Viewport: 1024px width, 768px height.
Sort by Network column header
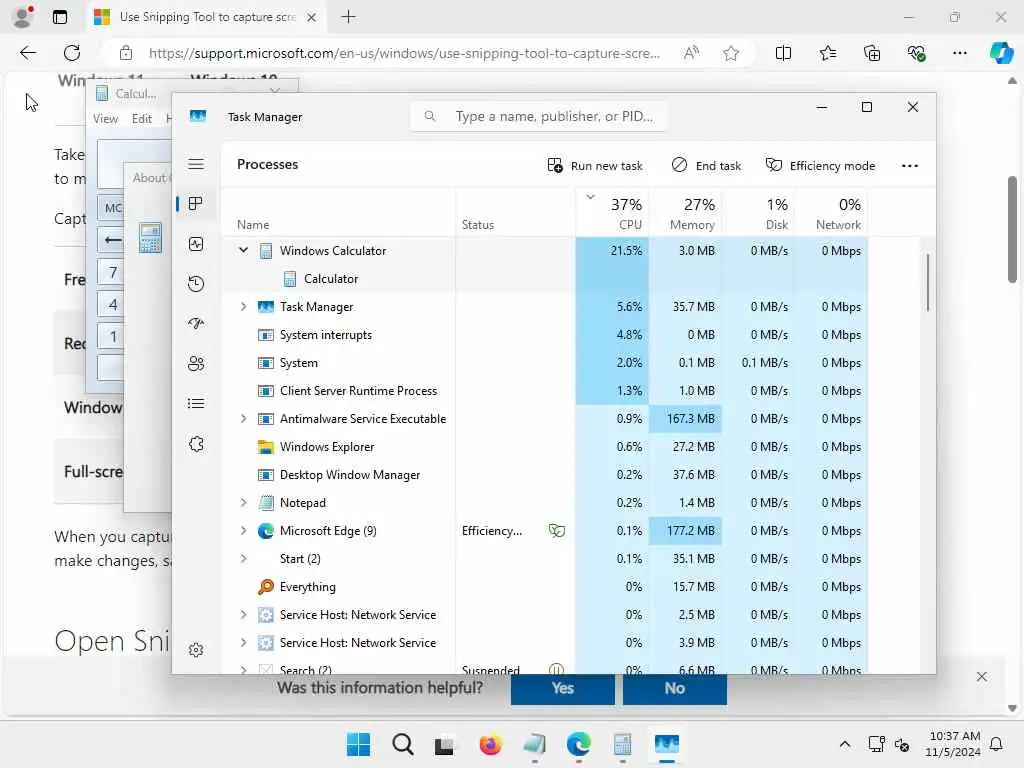[831, 213]
